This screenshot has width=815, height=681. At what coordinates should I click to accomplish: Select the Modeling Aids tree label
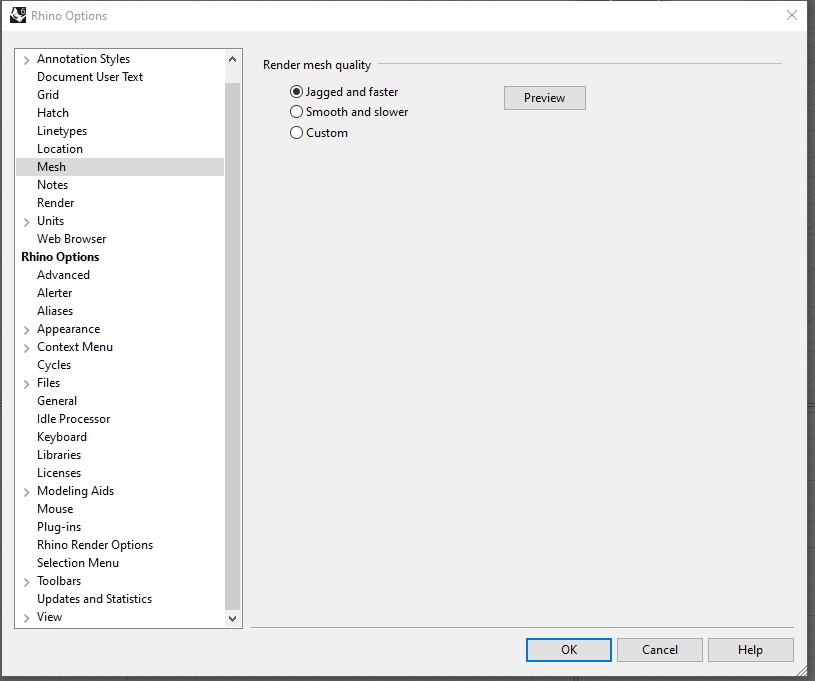pos(75,491)
